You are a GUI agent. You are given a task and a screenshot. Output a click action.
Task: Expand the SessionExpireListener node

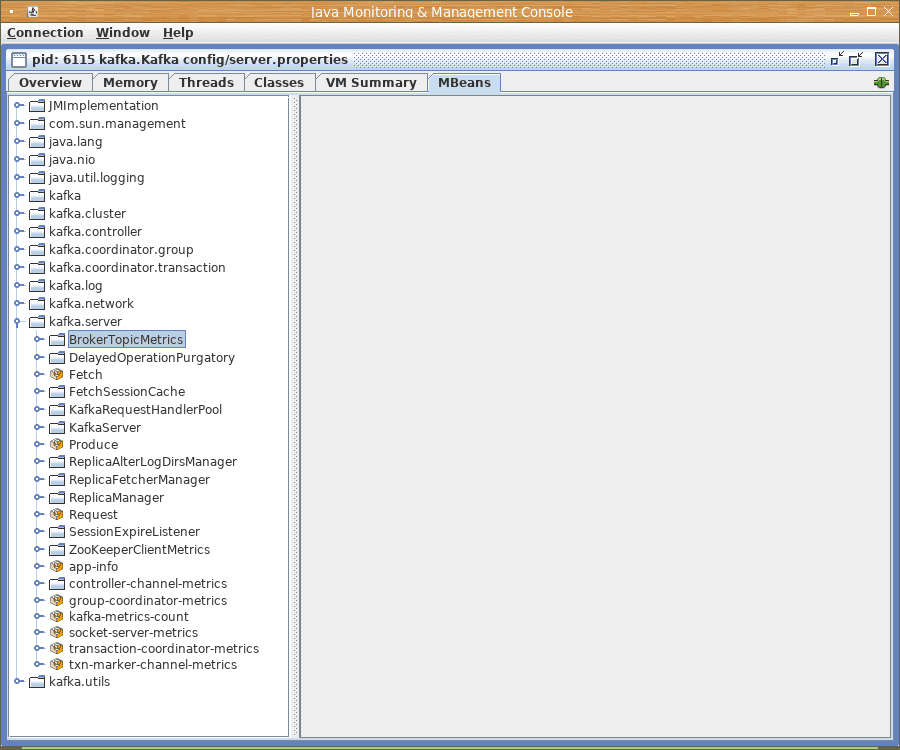click(38, 531)
